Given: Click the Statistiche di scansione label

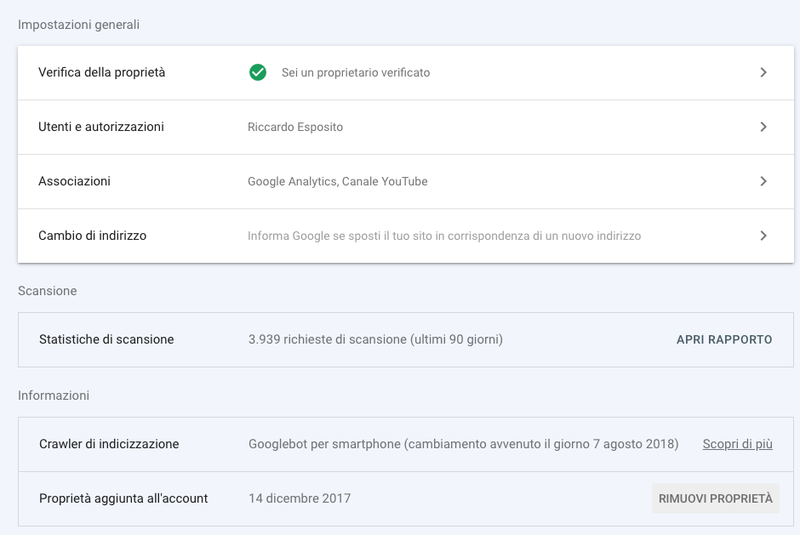Looking at the screenshot, I should tap(106, 340).
